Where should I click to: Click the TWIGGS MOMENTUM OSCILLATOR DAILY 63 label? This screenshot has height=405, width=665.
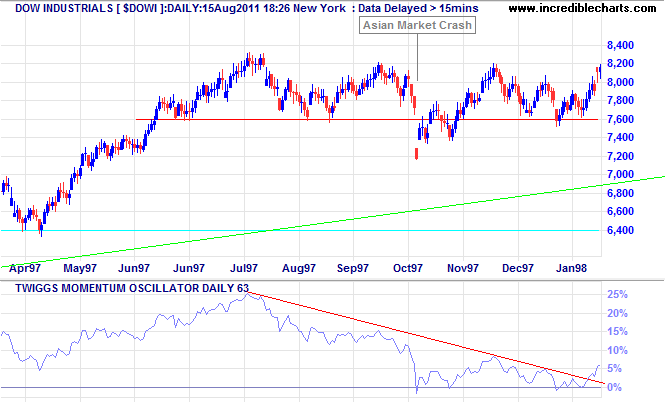(132, 288)
